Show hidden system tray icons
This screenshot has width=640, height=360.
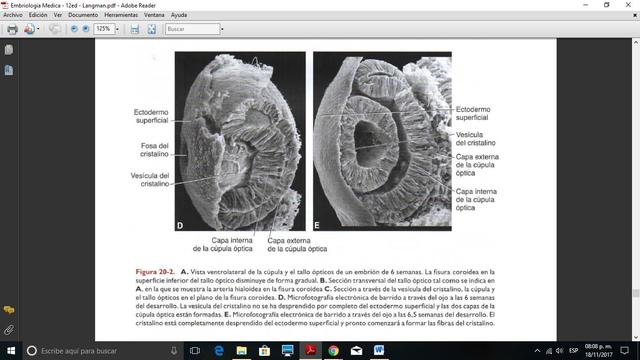[x=538, y=351]
